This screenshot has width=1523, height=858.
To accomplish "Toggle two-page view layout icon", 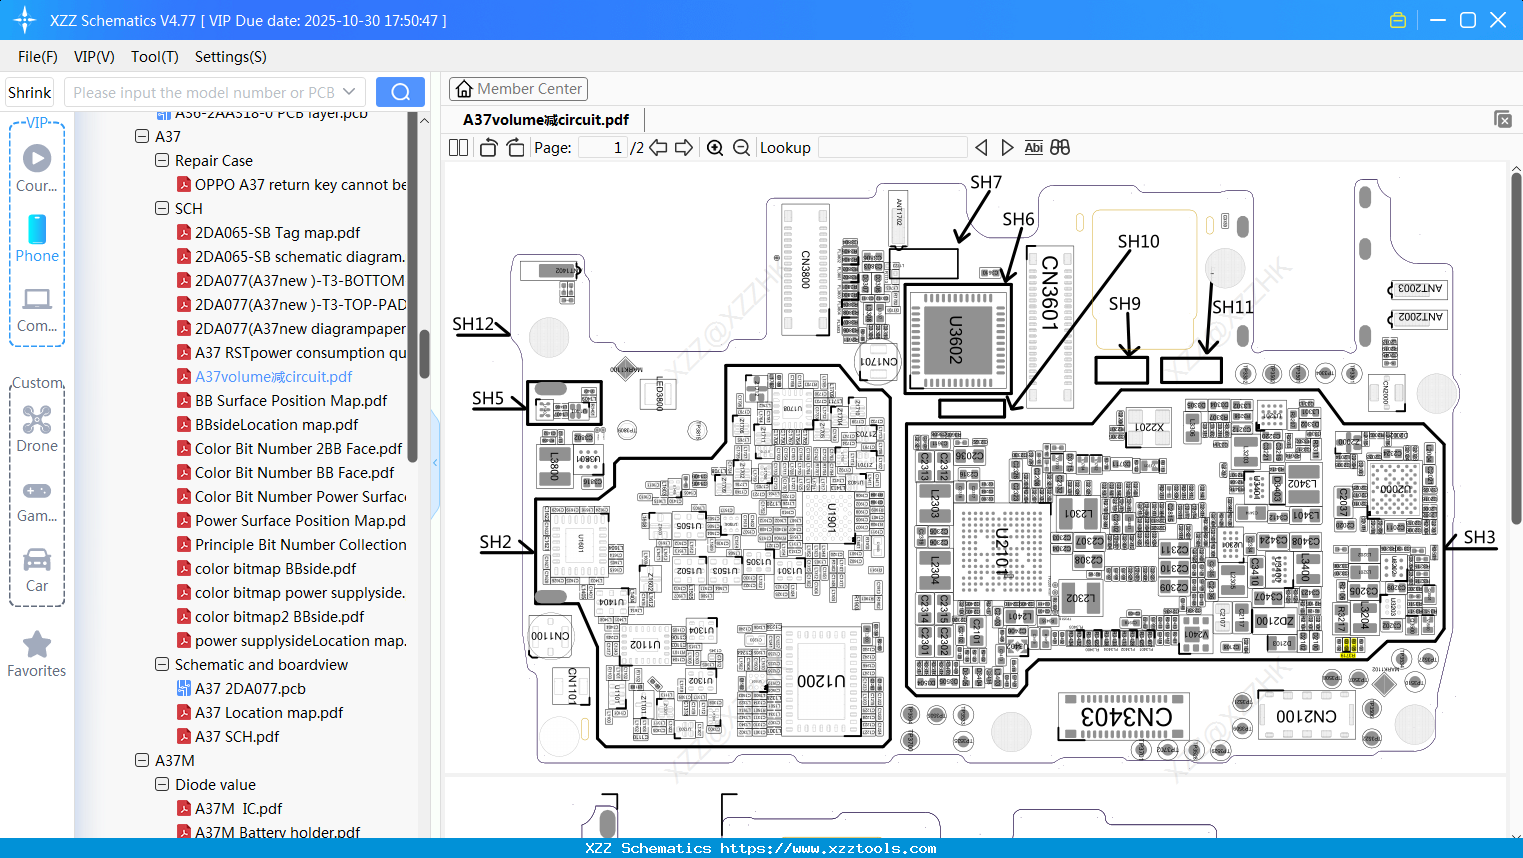I will (x=459, y=148).
